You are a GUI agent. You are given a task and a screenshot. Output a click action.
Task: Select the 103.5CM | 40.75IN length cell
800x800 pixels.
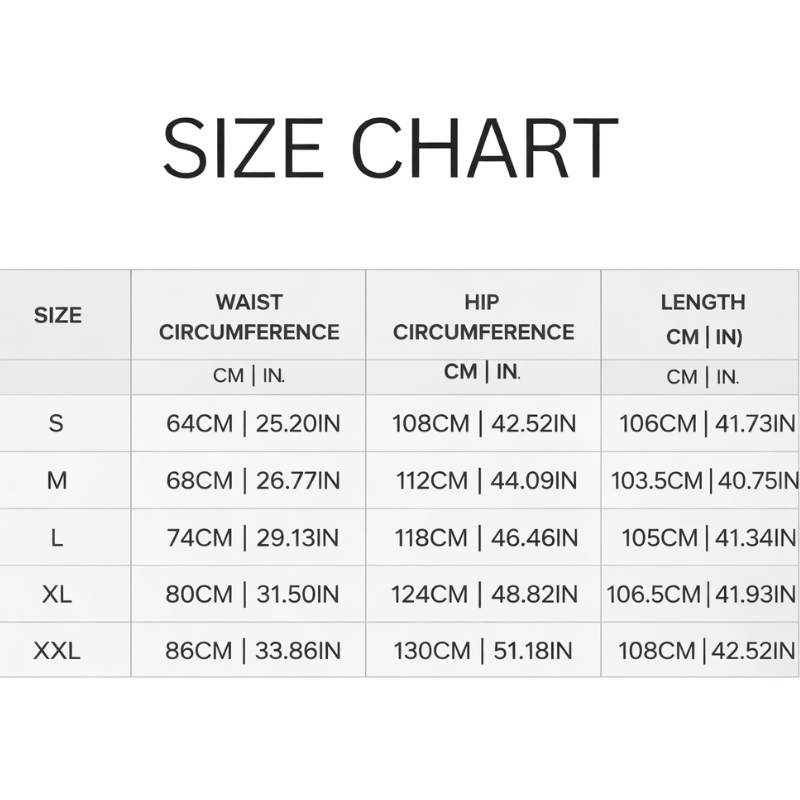[705, 481]
